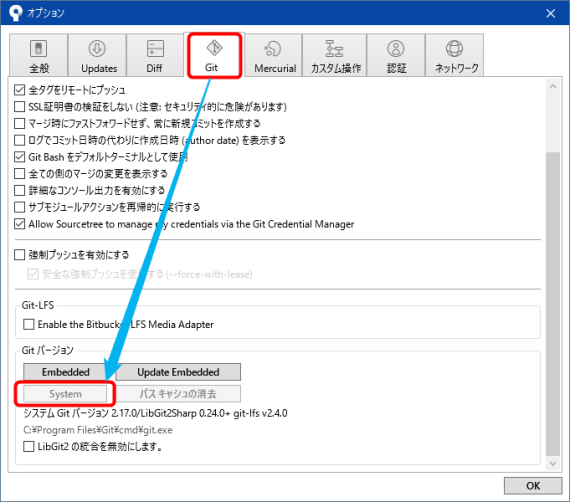Click the Embedded button
Viewport: 570px width, 502px height.
pos(66,372)
